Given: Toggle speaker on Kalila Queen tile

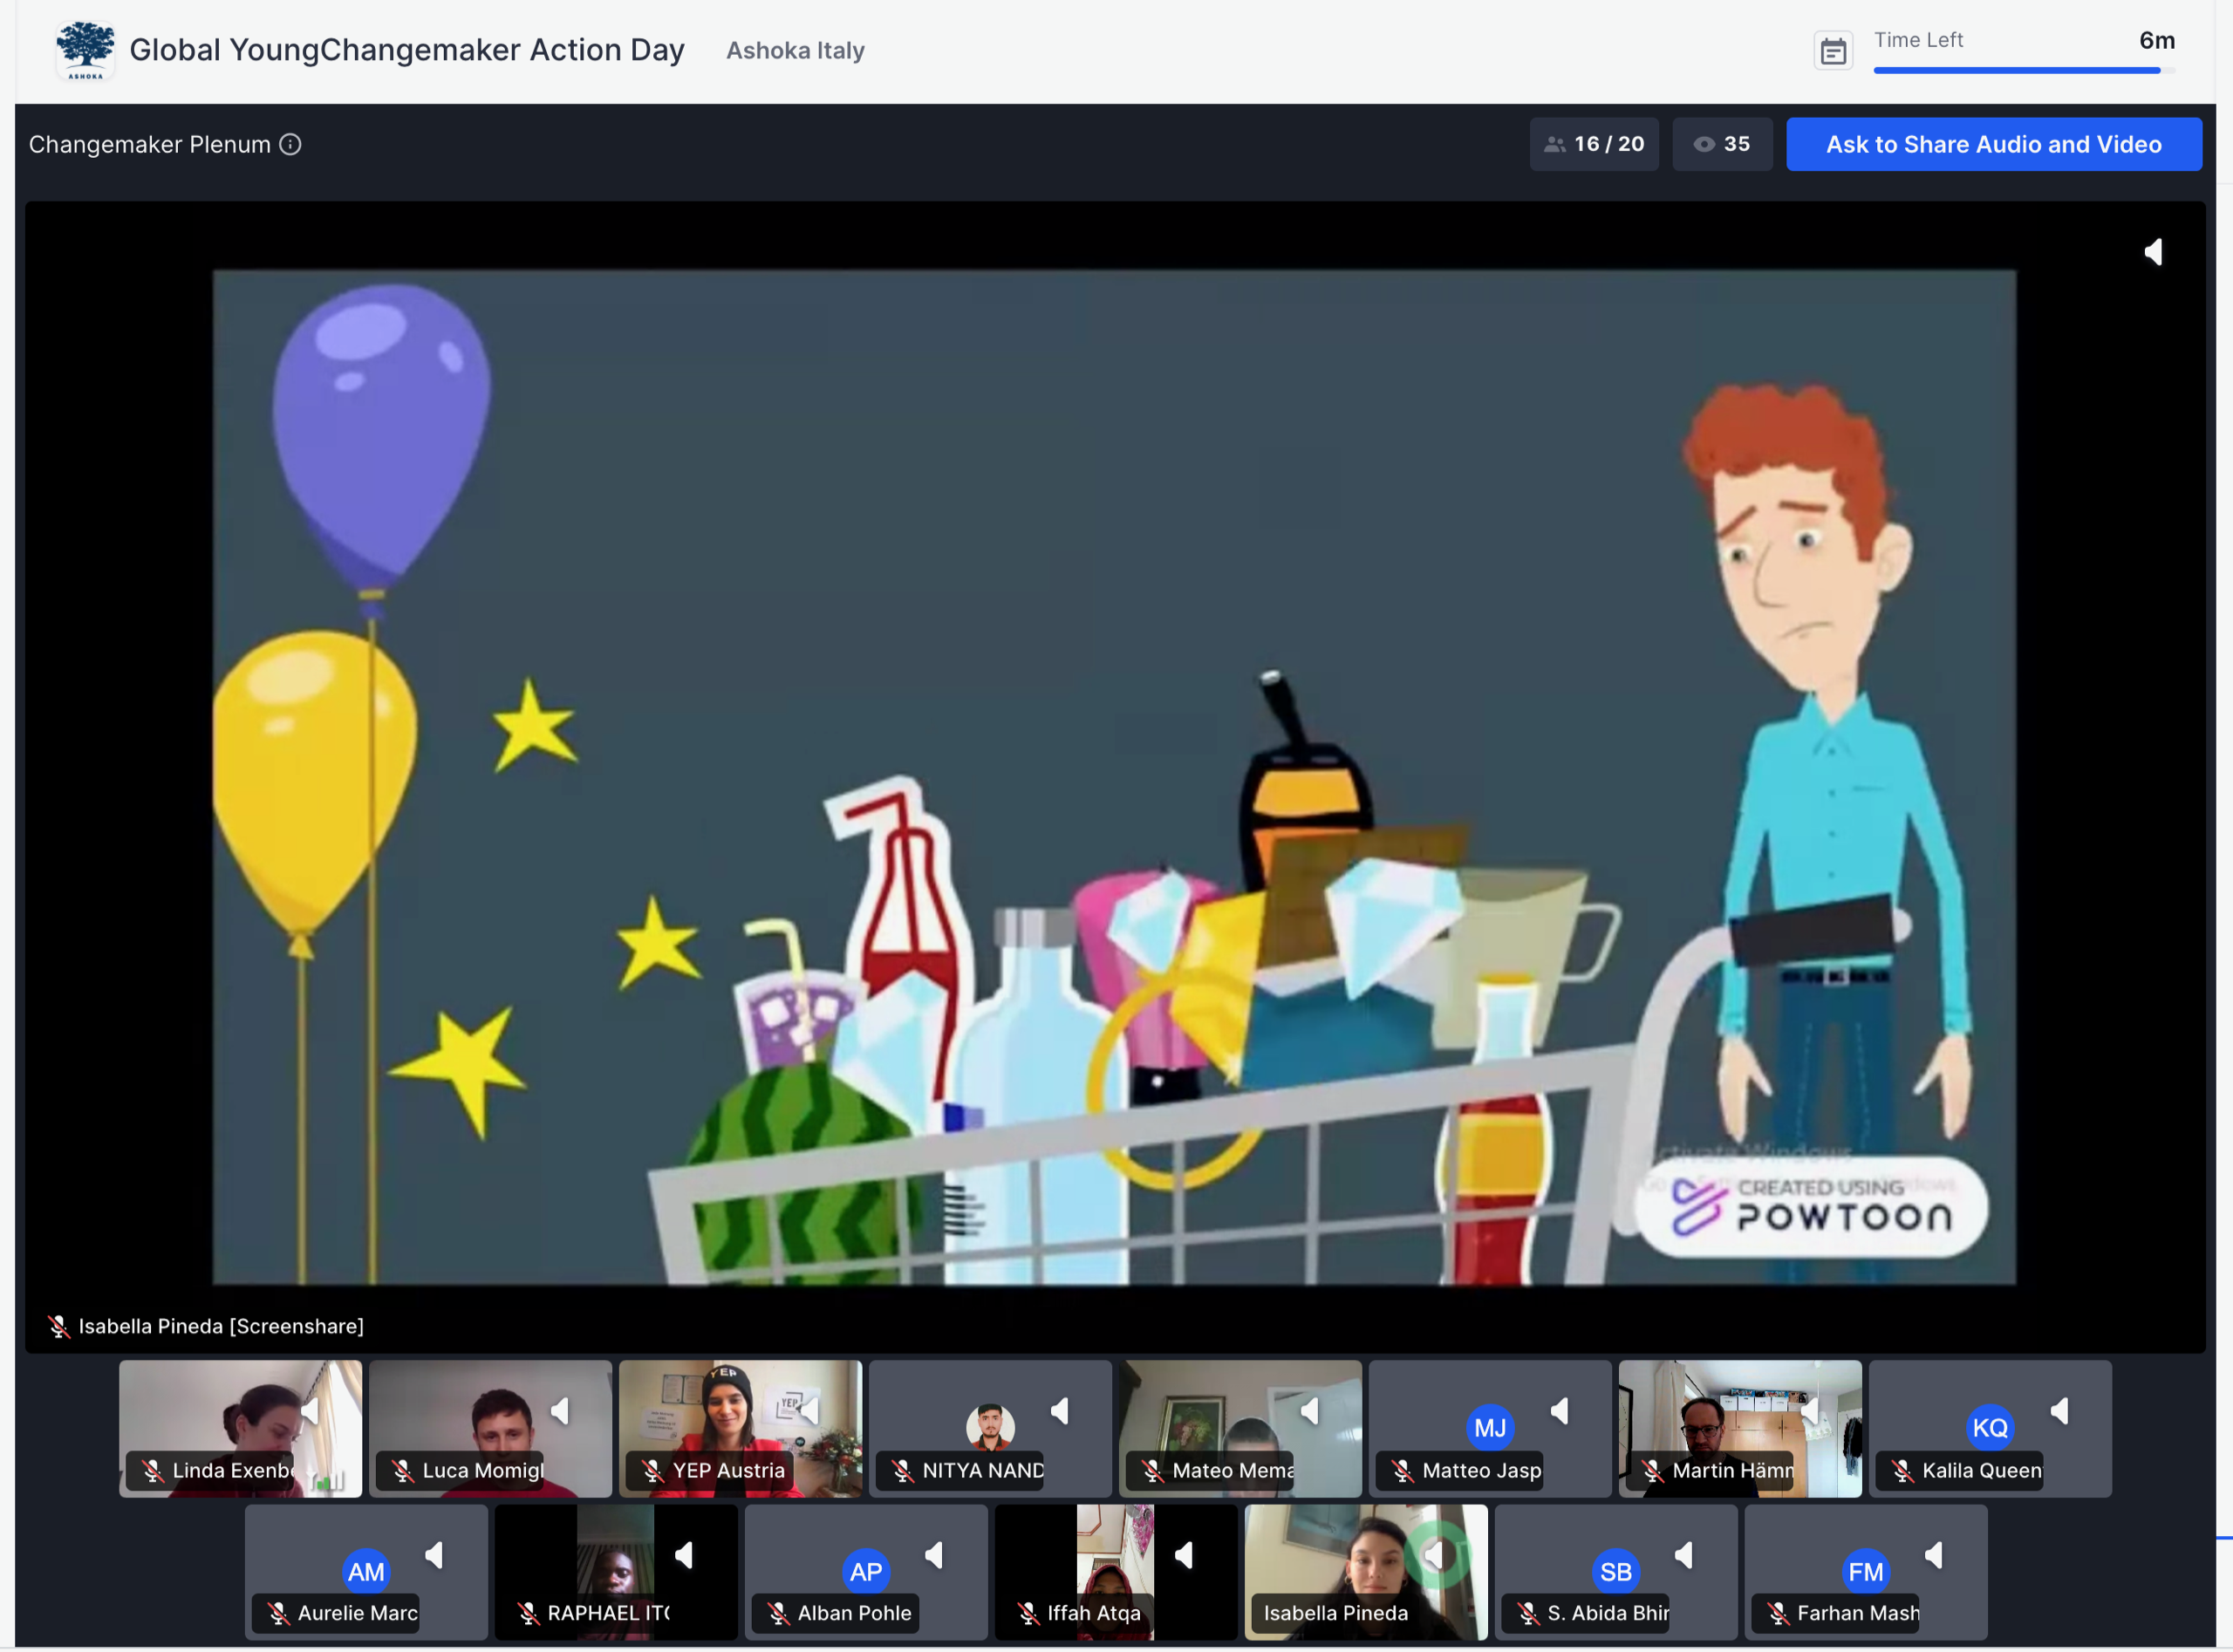Looking at the screenshot, I should coord(2059,1411).
